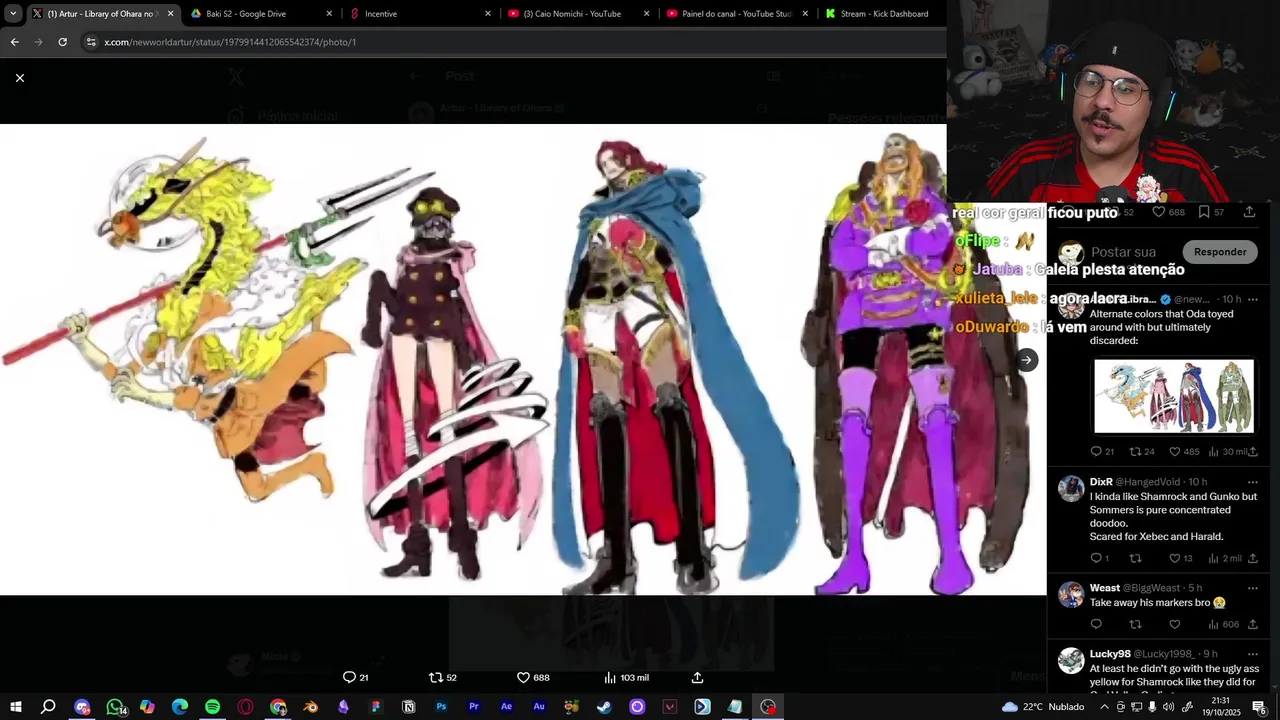
Task: Open Lucky98's profile name link
Action: (1110, 654)
